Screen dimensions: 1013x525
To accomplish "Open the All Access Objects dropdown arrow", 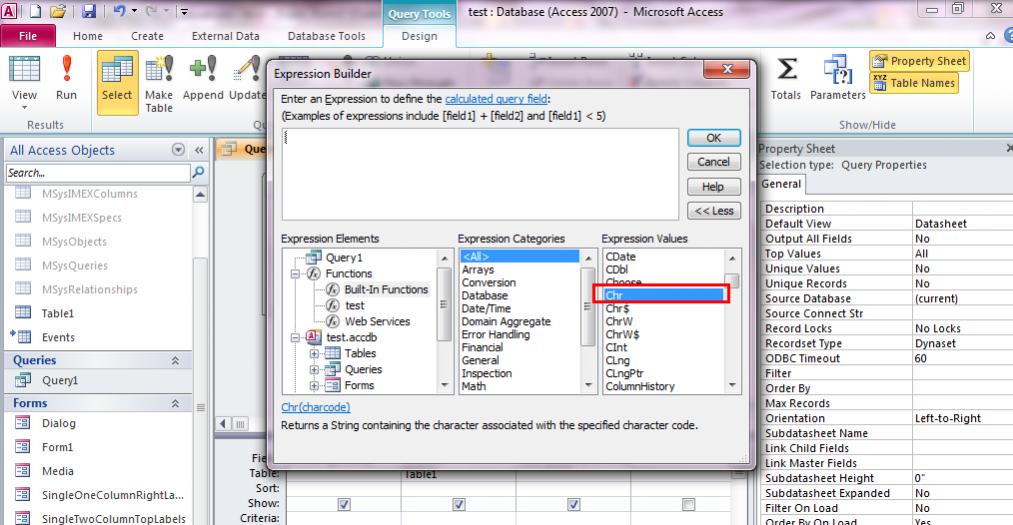I will [178, 150].
